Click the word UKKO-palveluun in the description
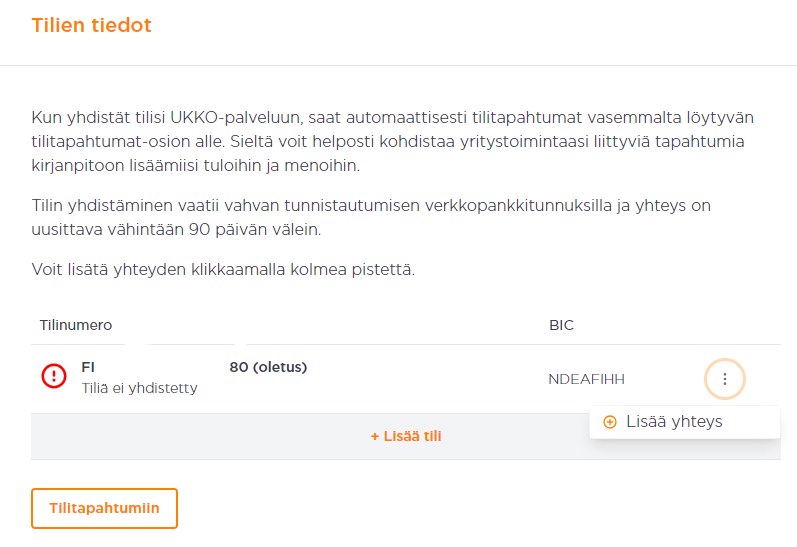This screenshot has width=797, height=547. (x=236, y=117)
